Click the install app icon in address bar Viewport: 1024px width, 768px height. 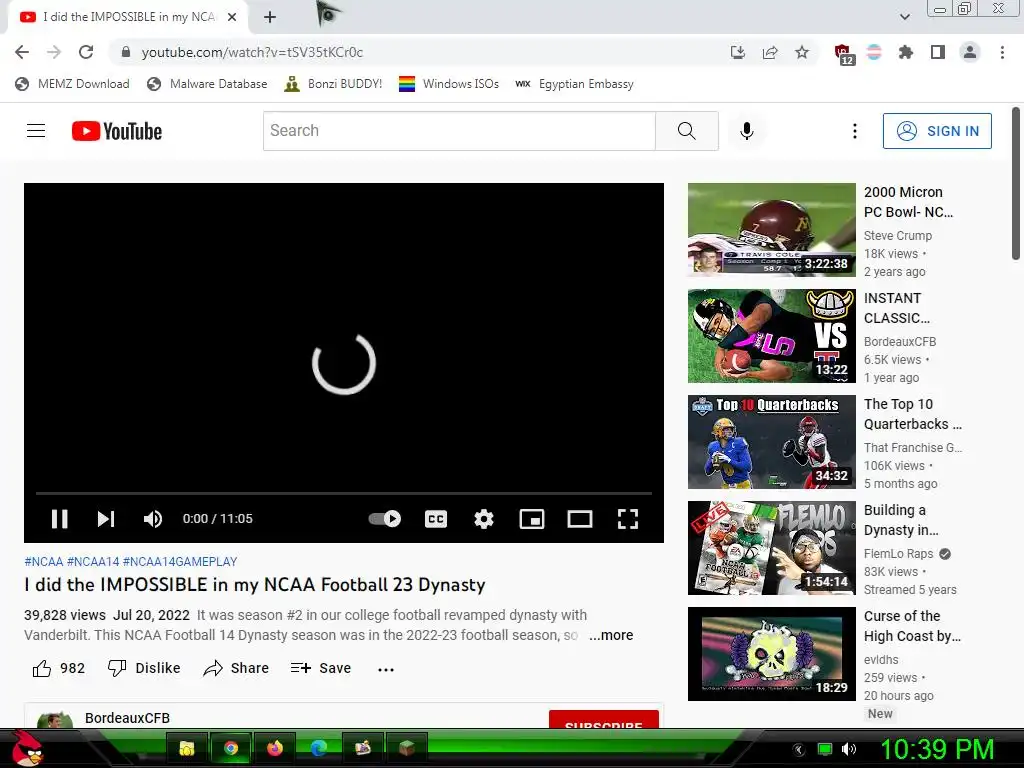737,52
